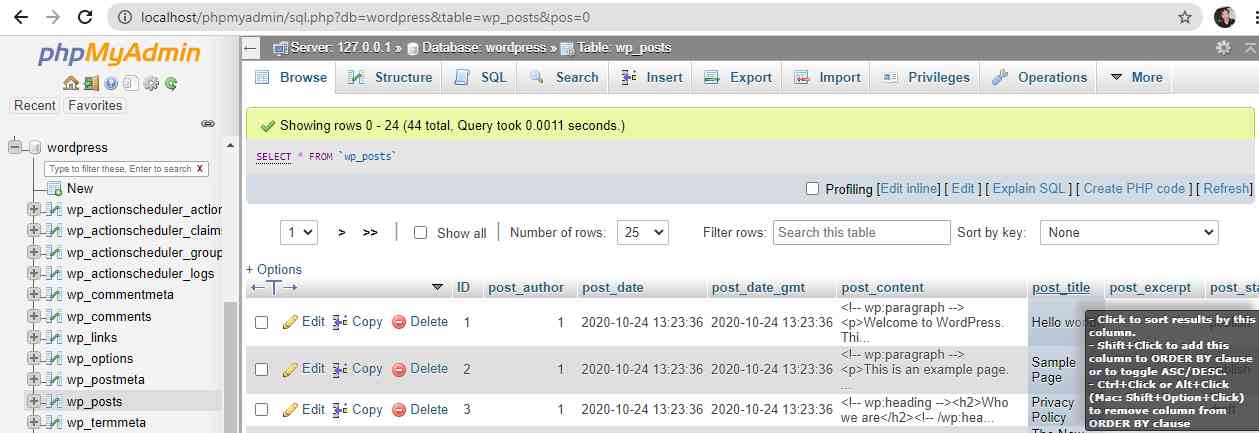Open the Number of rows dropdown
This screenshot has height=433, width=1259.
click(642, 232)
